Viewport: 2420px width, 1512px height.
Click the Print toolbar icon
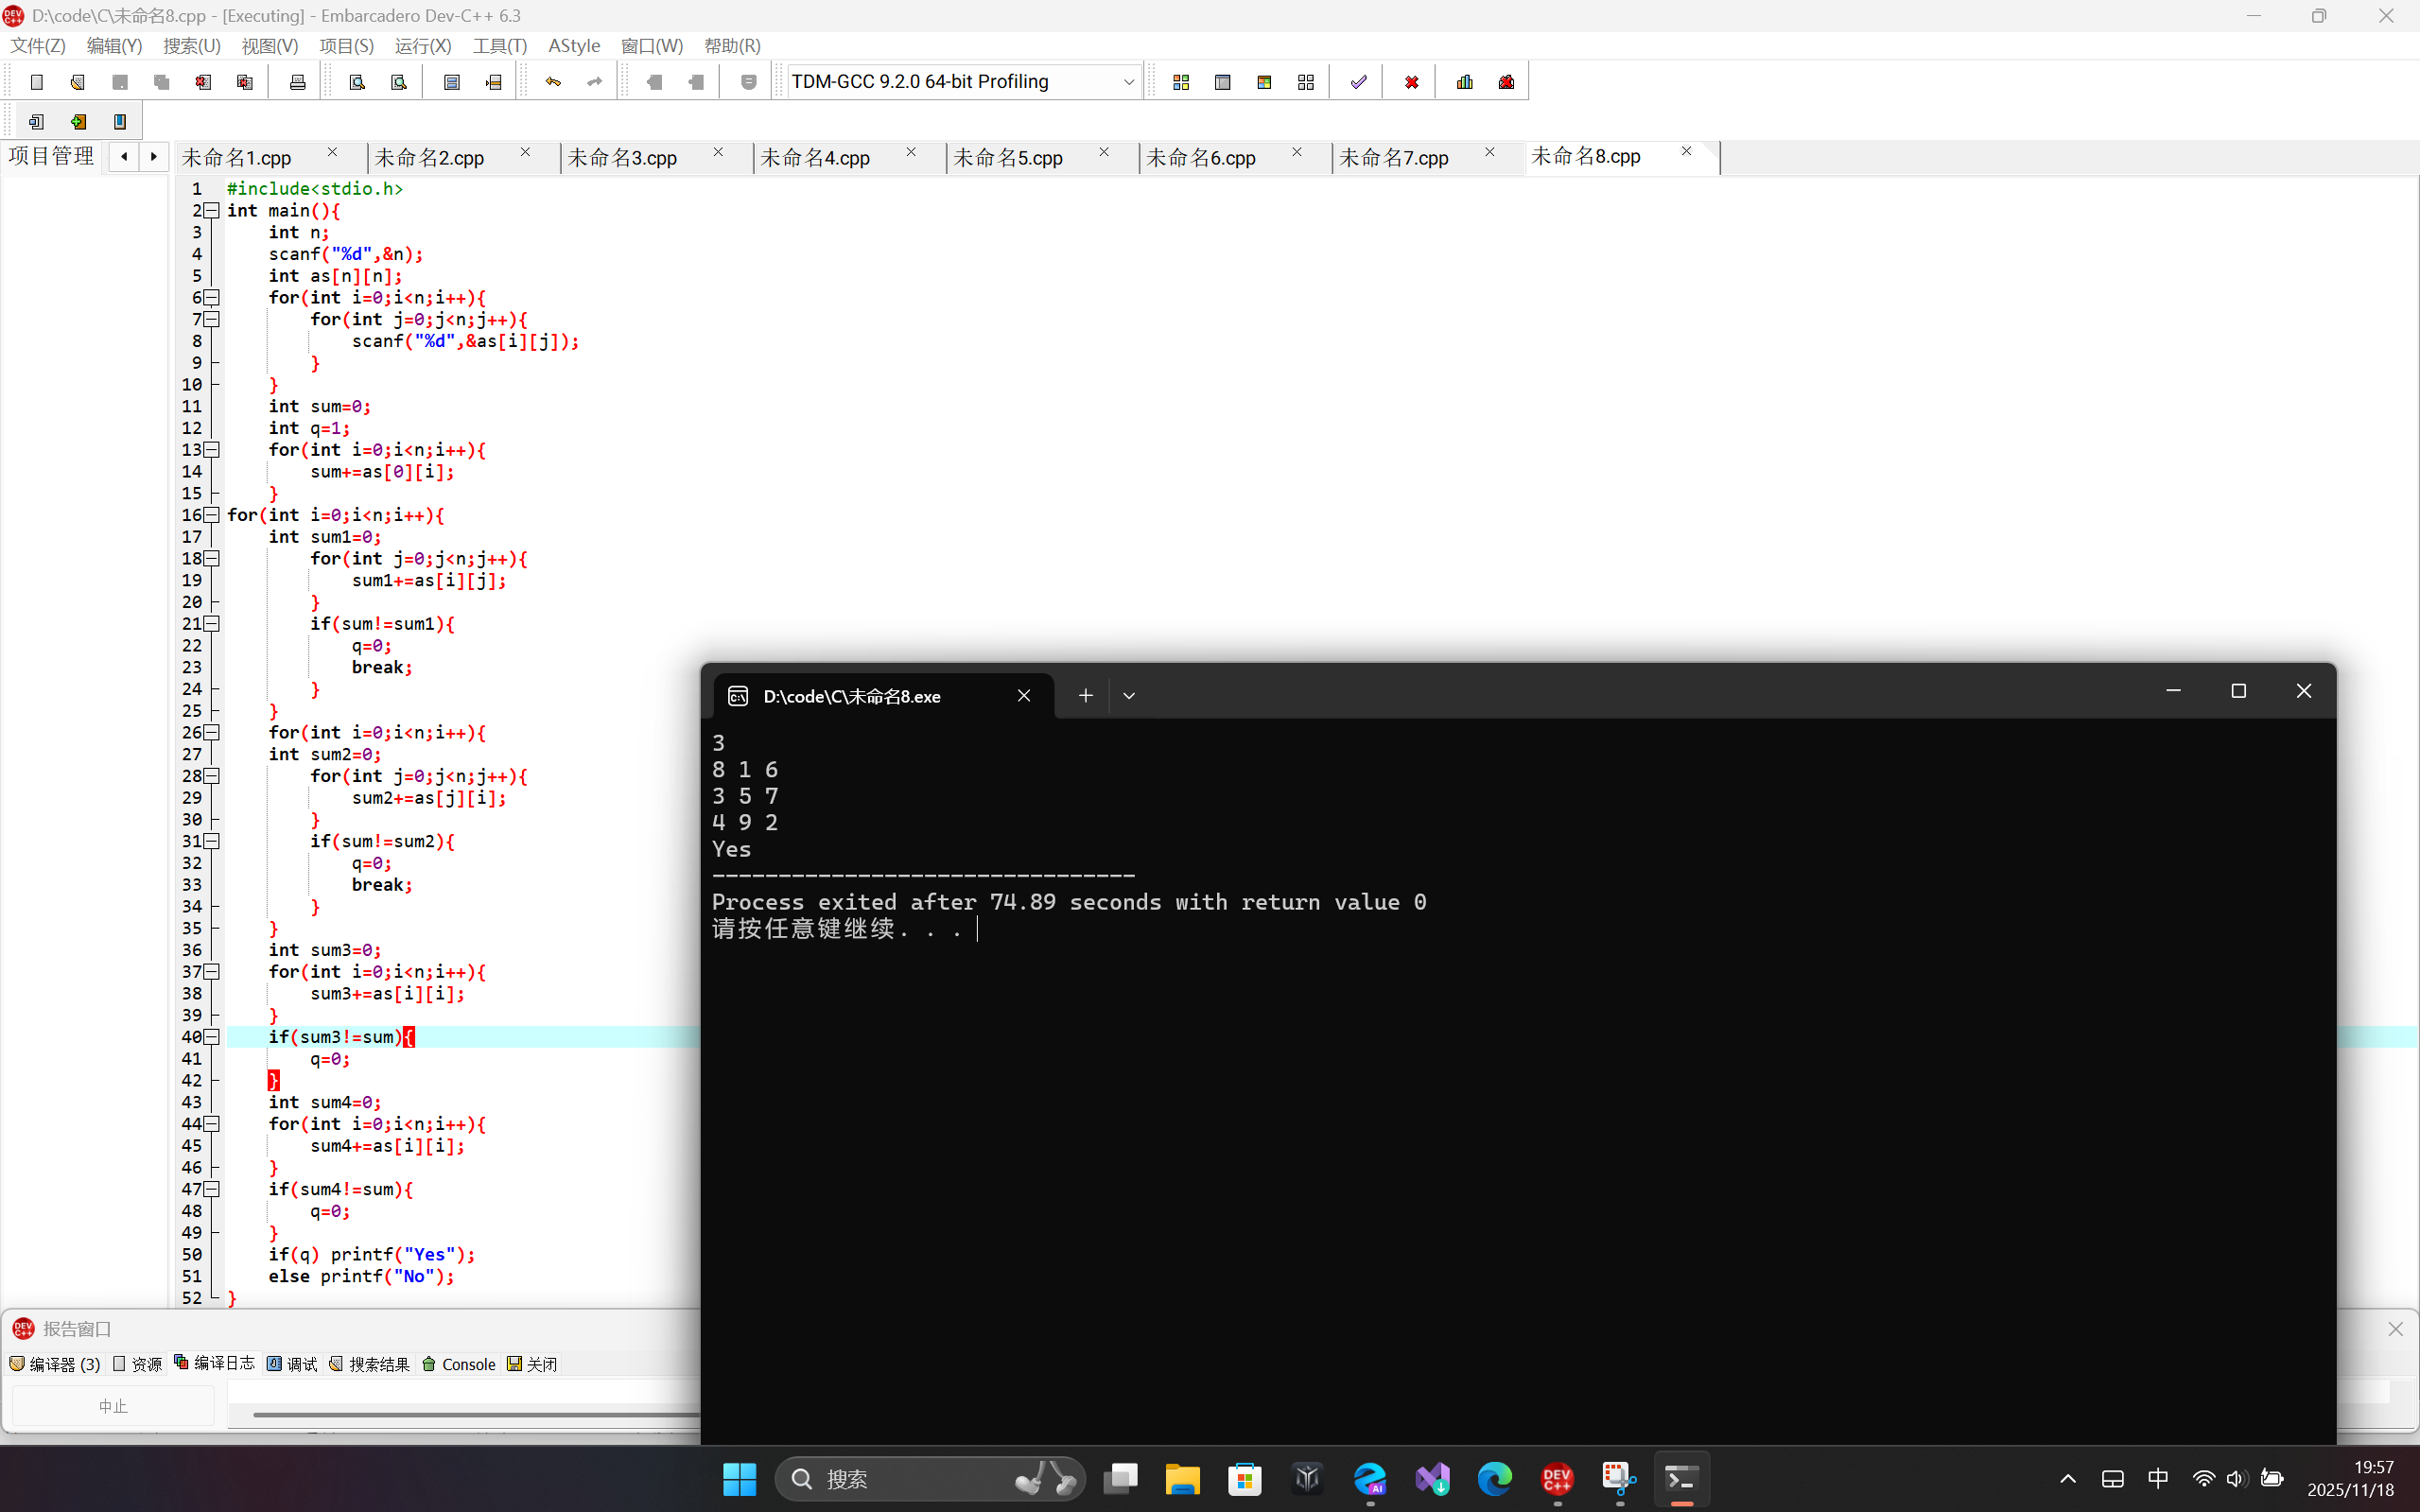point(297,82)
